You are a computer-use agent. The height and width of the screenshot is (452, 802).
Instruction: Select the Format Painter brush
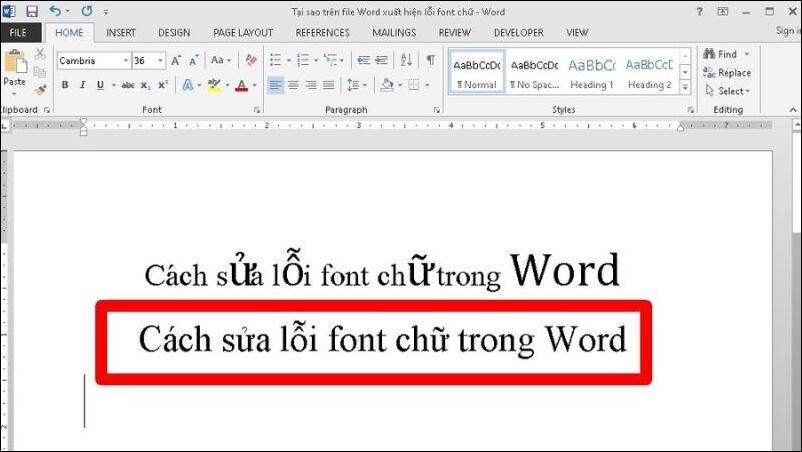click(40, 91)
